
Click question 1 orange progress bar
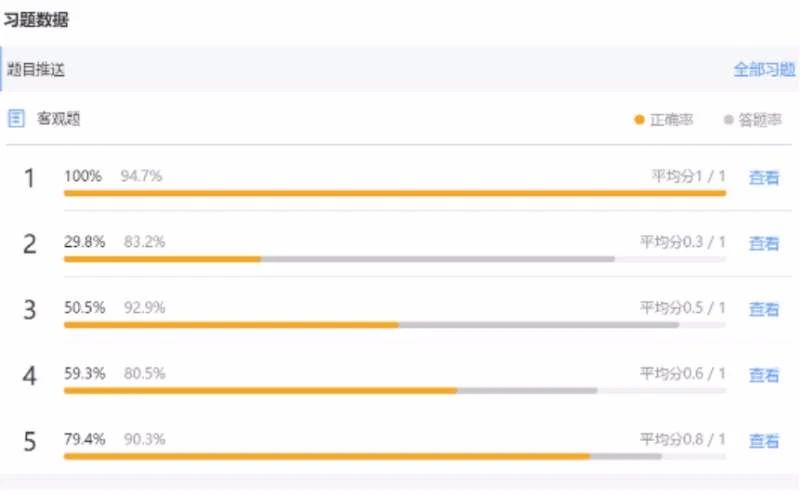coord(395,193)
